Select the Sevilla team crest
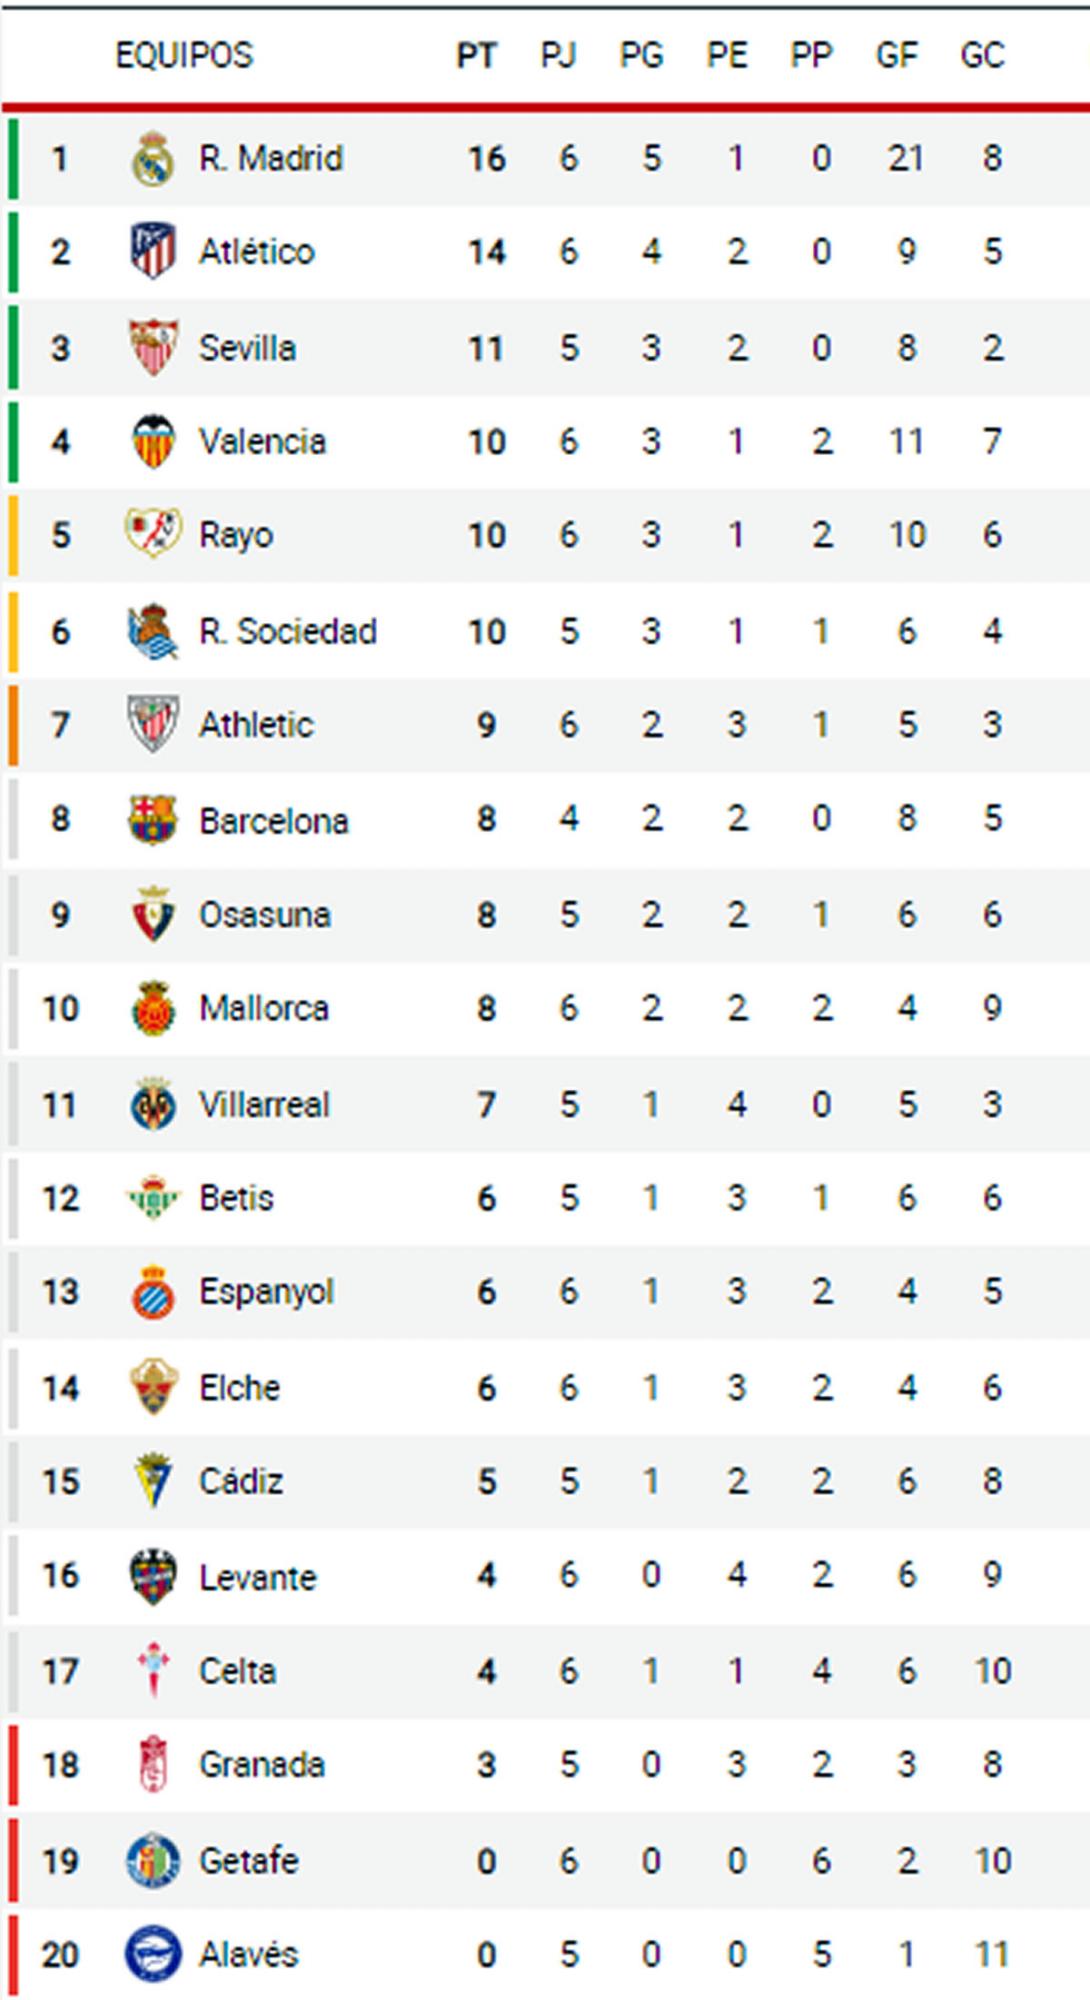The image size is (1090, 2000). tap(153, 347)
